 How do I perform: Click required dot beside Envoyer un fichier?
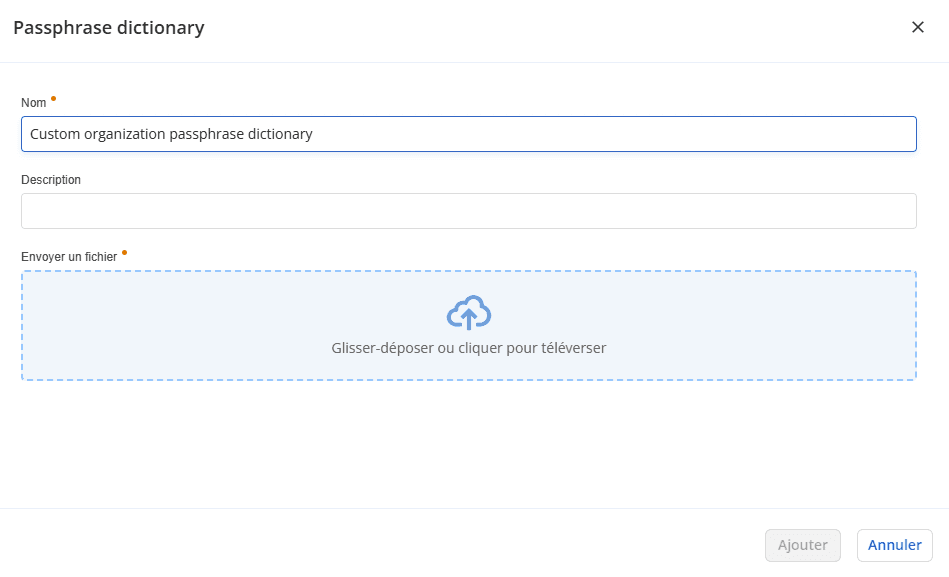pos(124,253)
